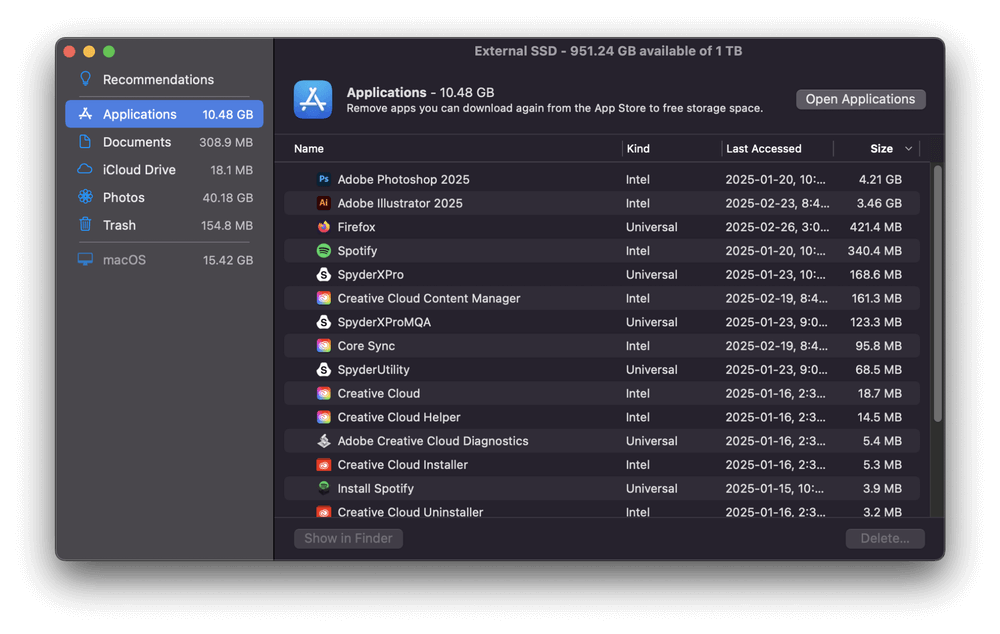The image size is (1000, 634).
Task: Select Trash in the sidebar
Action: click(x=119, y=226)
